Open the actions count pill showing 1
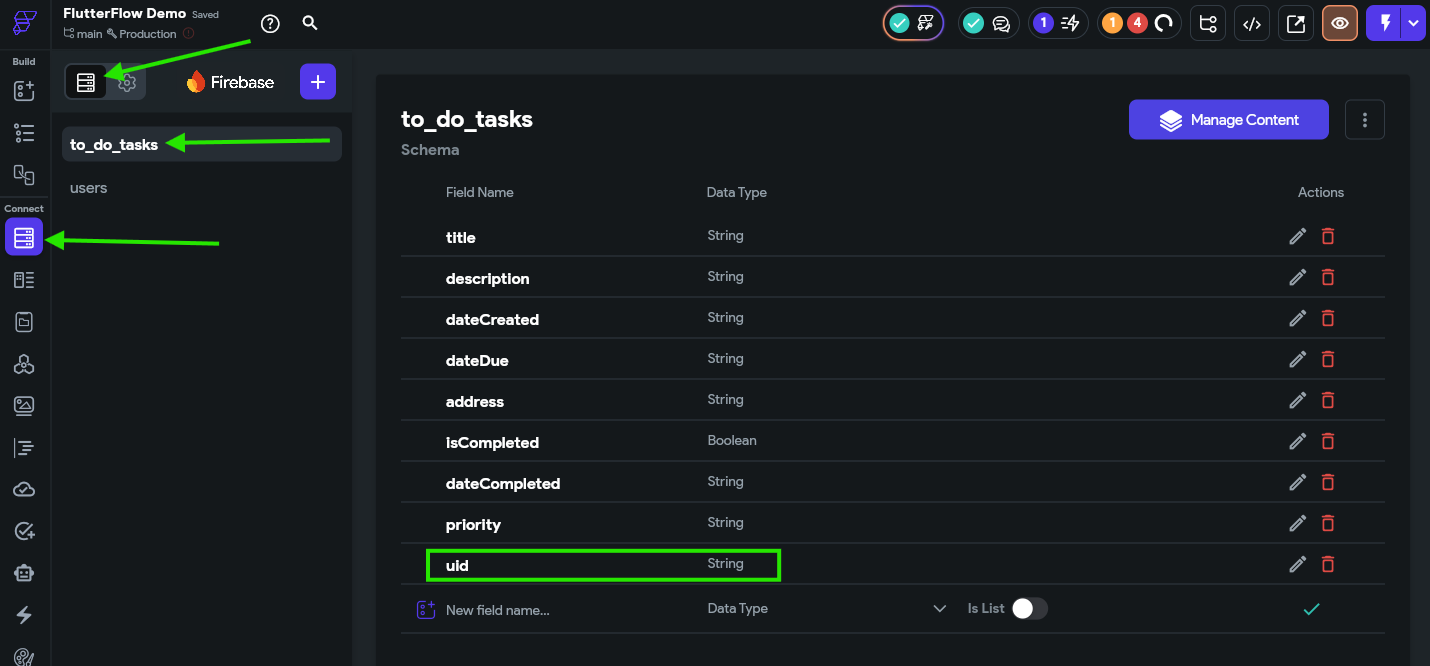The image size is (1430, 666). tap(1058, 24)
